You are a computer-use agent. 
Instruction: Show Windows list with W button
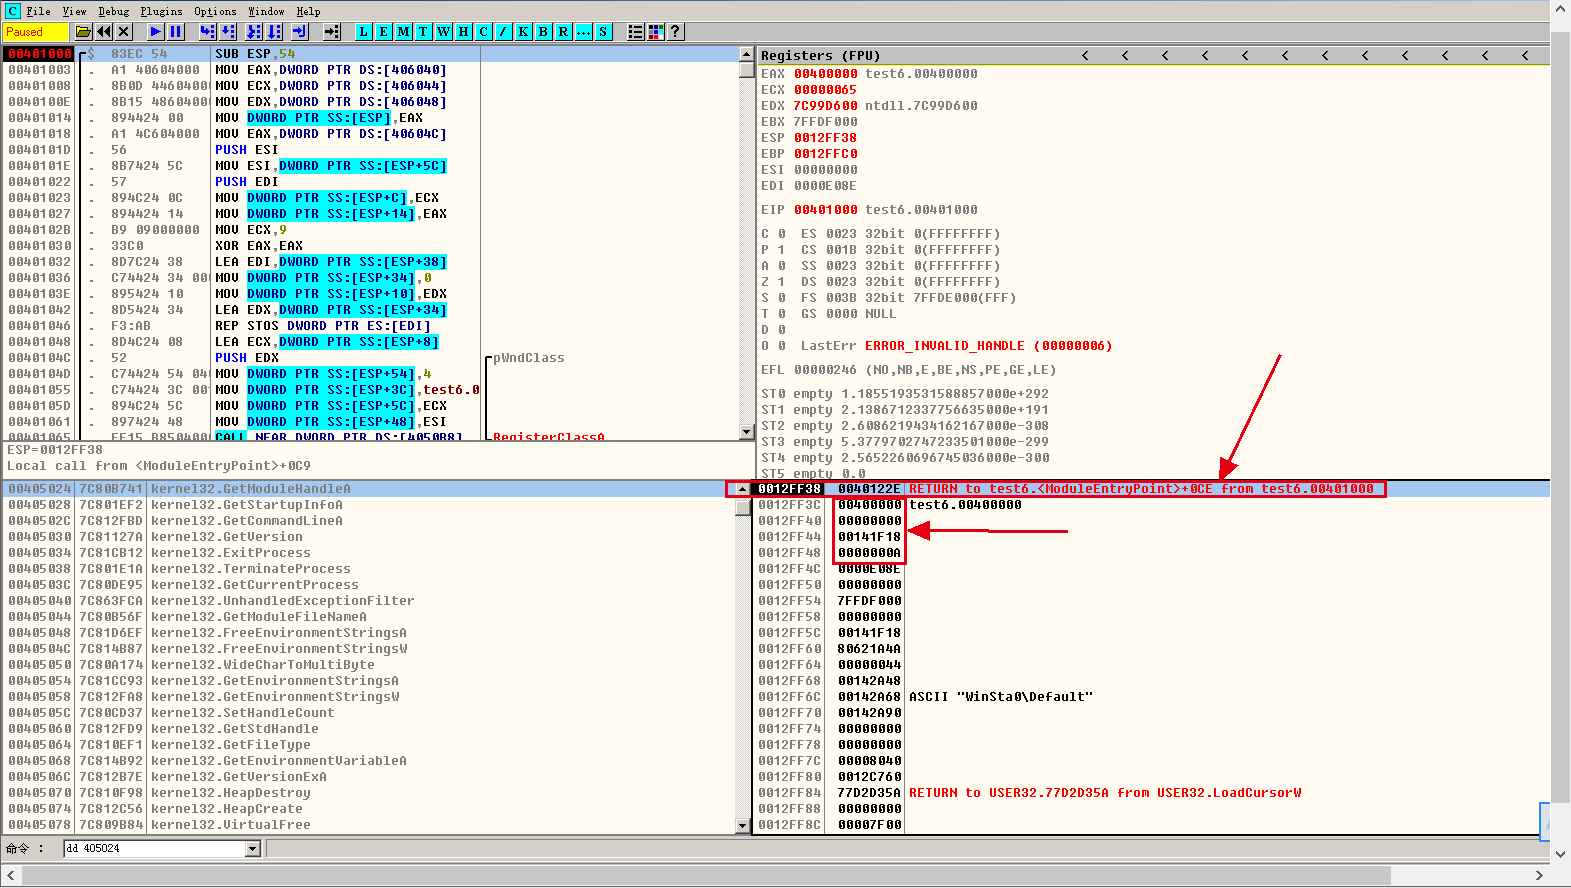[444, 32]
